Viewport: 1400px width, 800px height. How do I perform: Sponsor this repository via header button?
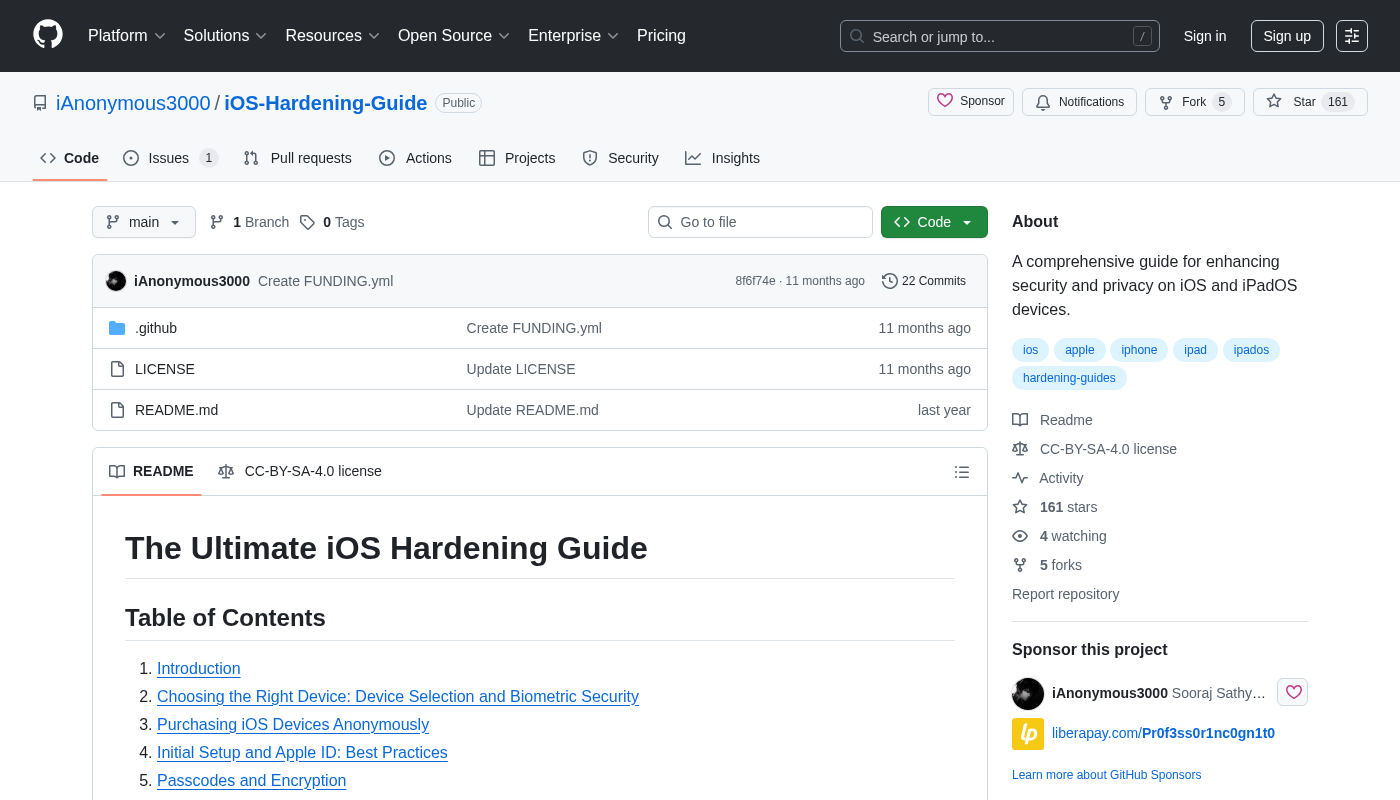pos(970,102)
